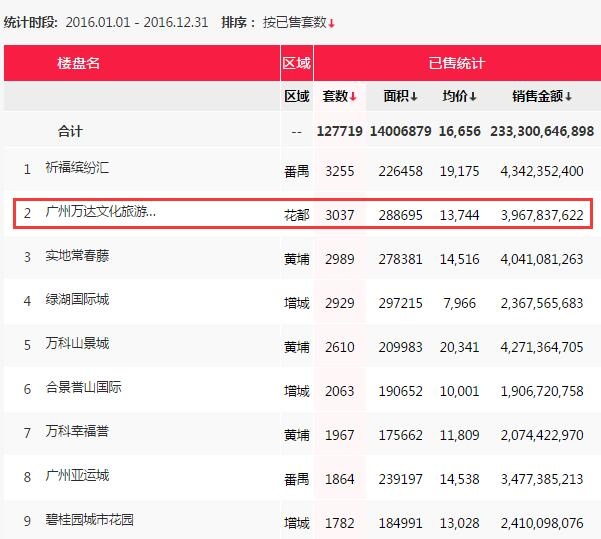Select average price 7,966

pyautogui.click(x=460, y=303)
